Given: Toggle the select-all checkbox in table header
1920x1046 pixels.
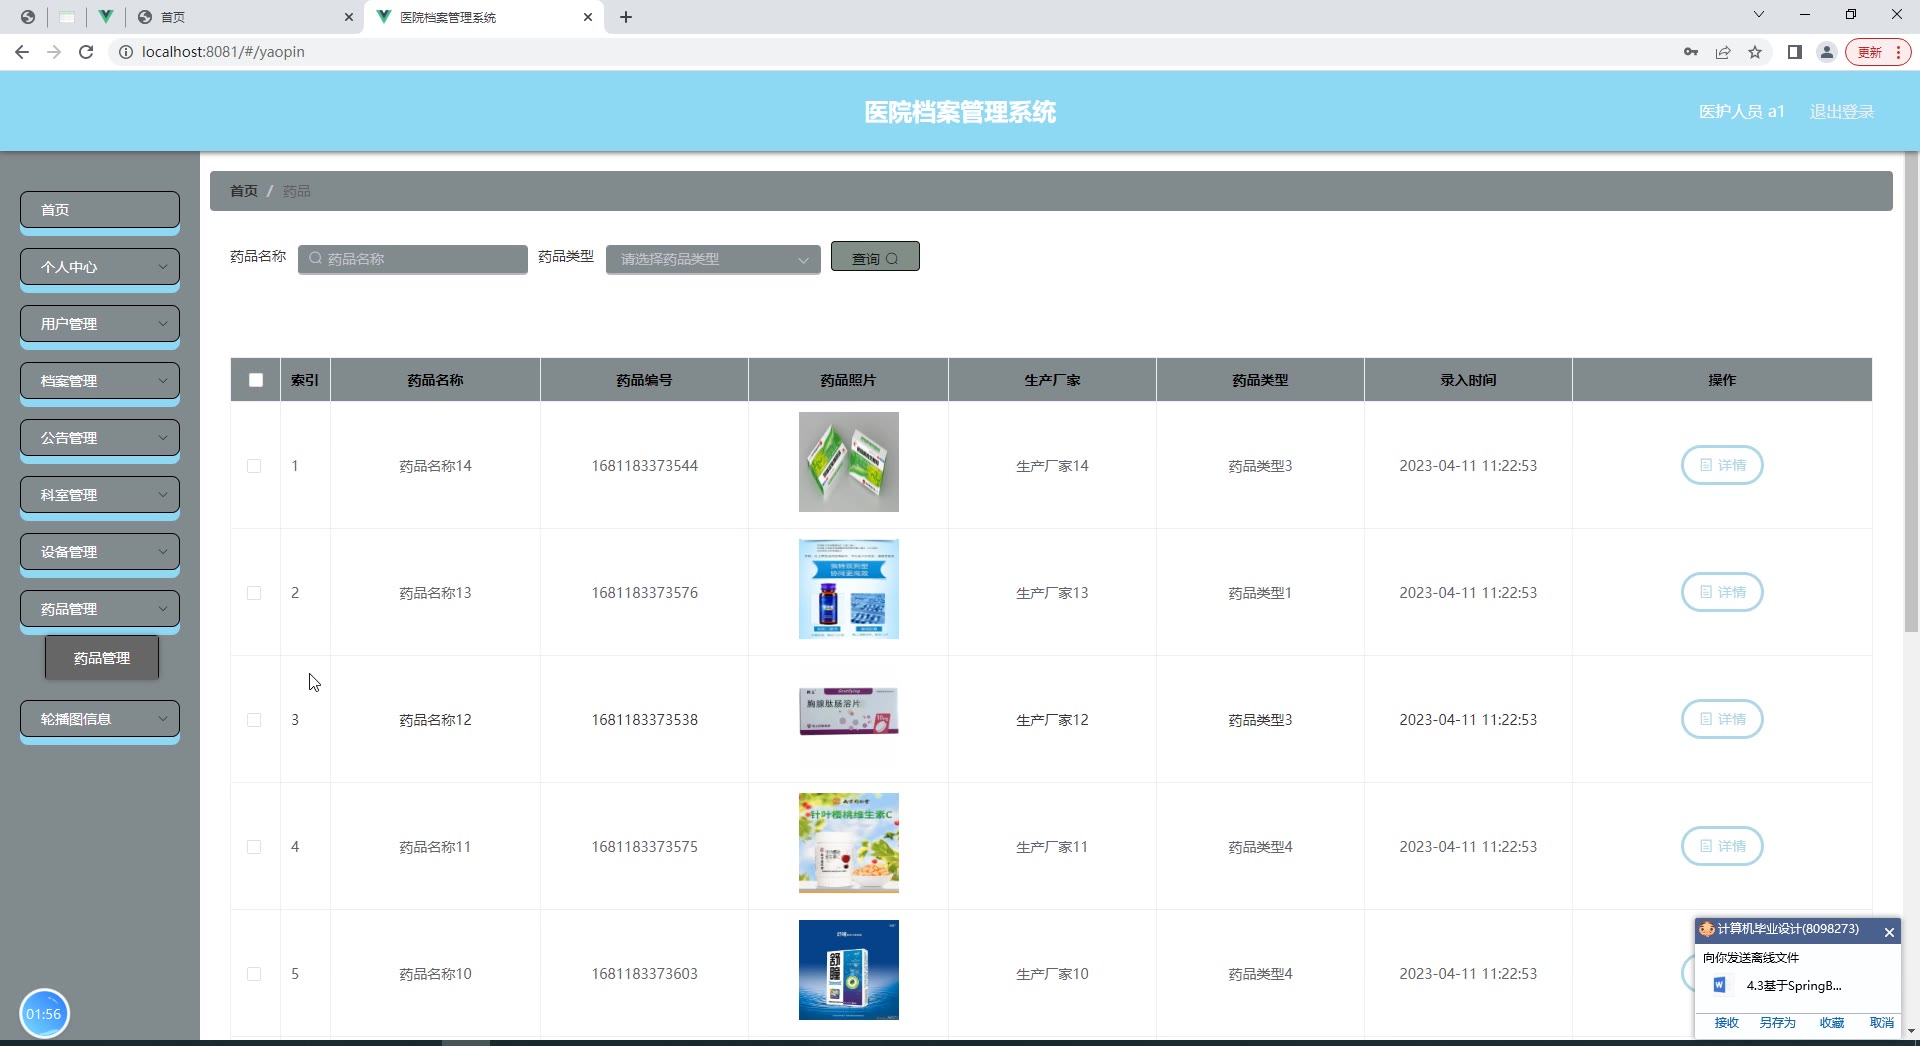Looking at the screenshot, I should [256, 380].
